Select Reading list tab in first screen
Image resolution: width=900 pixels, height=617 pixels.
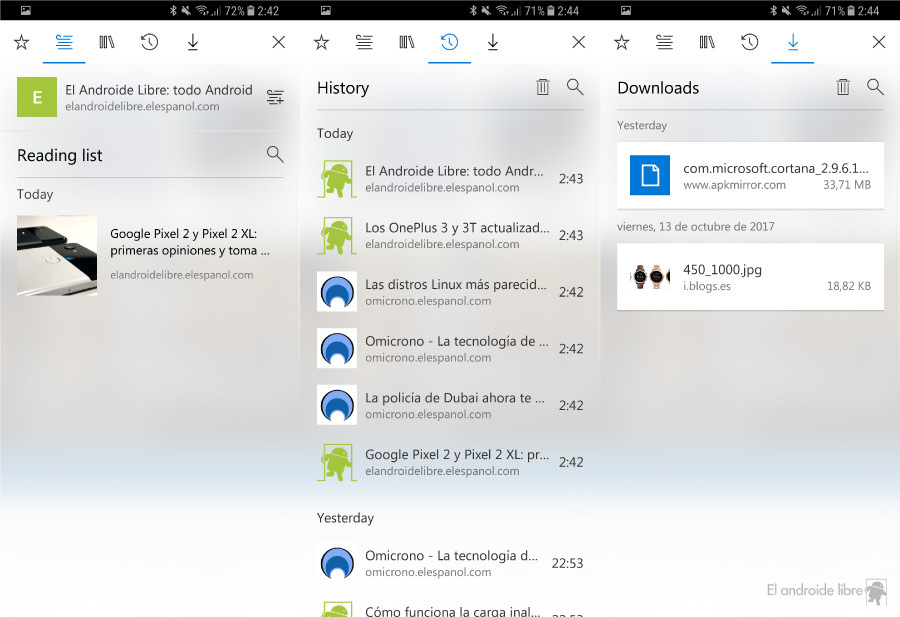point(64,42)
